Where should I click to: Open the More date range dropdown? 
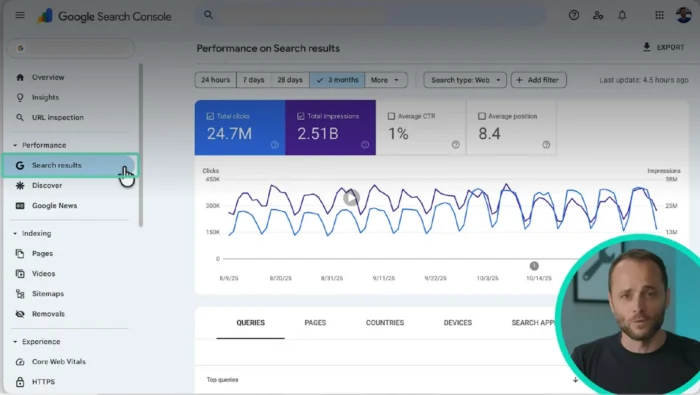[x=386, y=80]
